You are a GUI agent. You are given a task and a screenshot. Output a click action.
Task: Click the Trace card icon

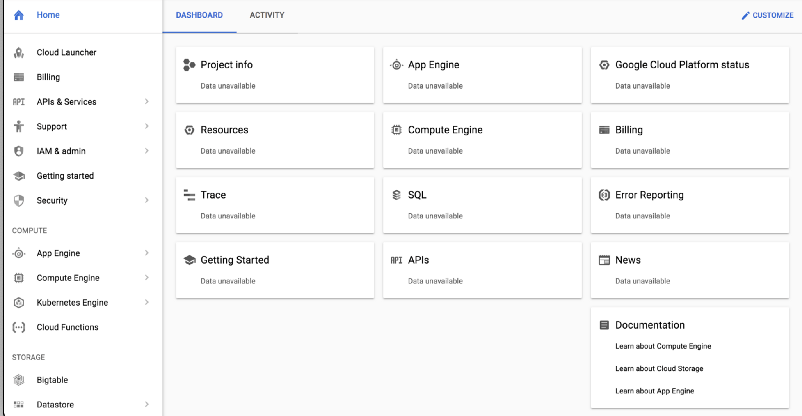[189, 195]
